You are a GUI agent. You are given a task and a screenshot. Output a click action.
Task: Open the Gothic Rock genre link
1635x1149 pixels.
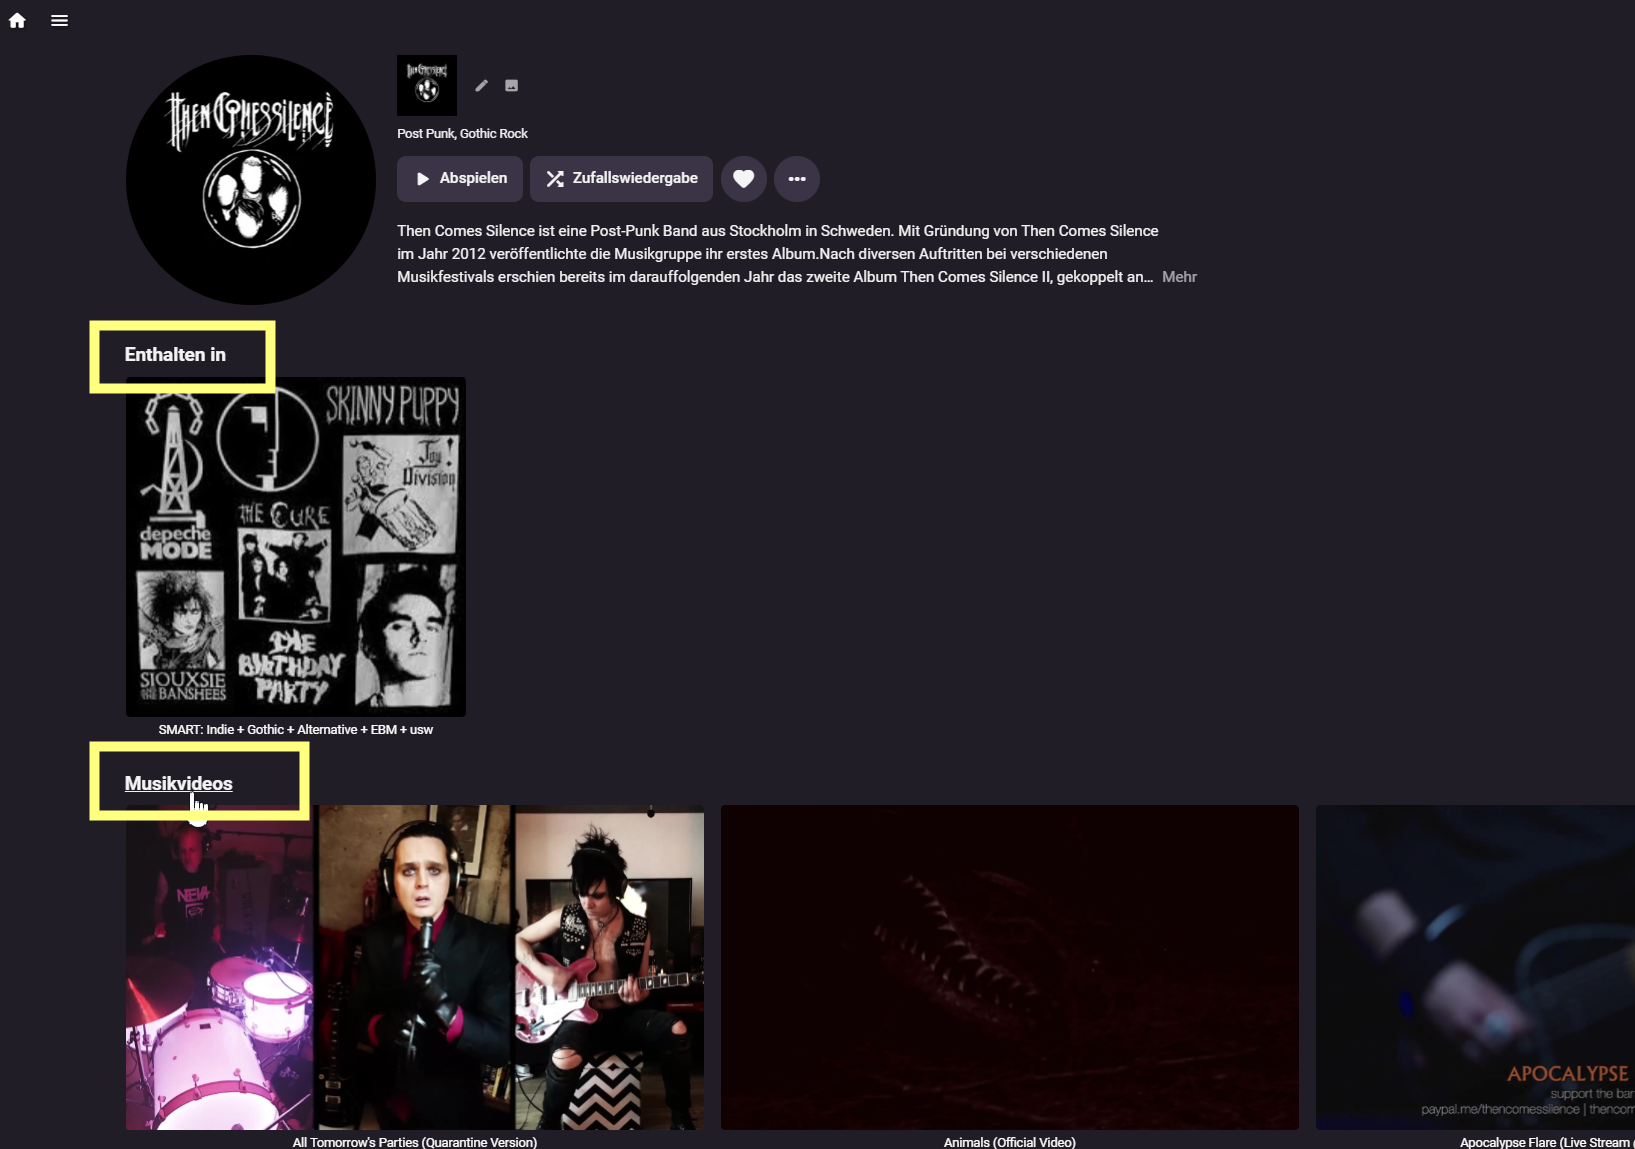494,134
